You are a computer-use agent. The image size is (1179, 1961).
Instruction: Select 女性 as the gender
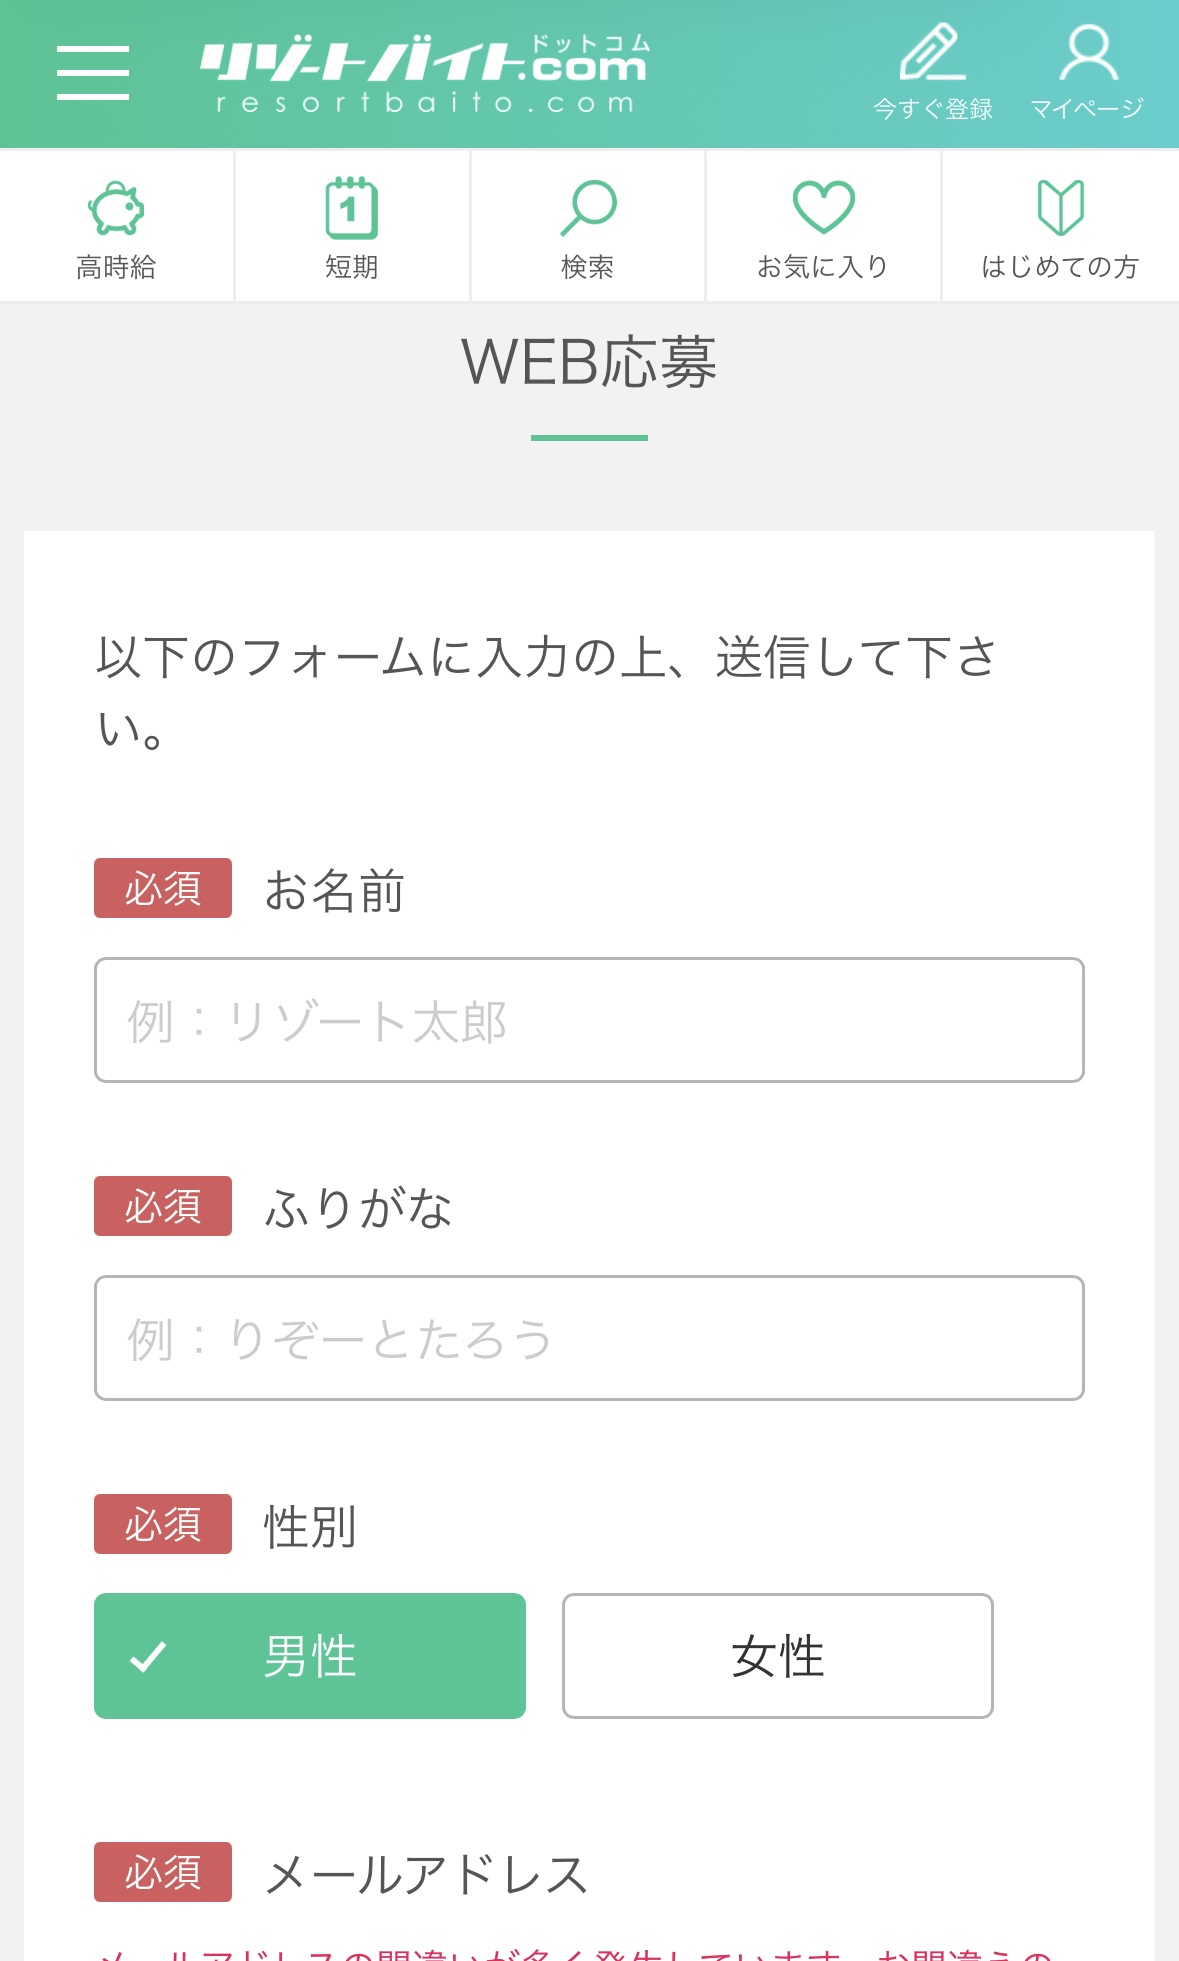click(x=777, y=1656)
